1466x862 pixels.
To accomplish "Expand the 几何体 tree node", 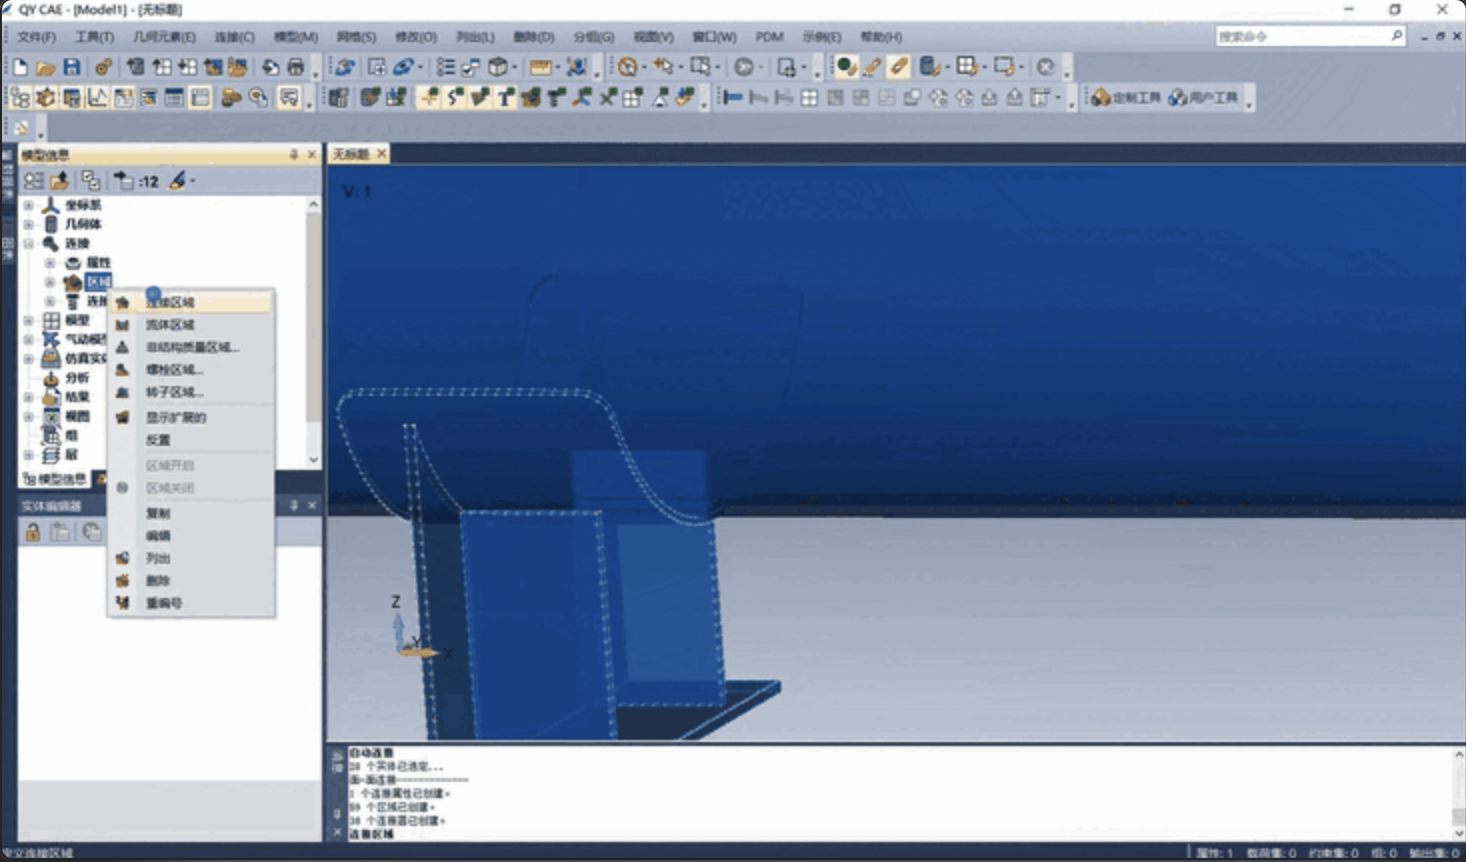I will click(x=29, y=224).
